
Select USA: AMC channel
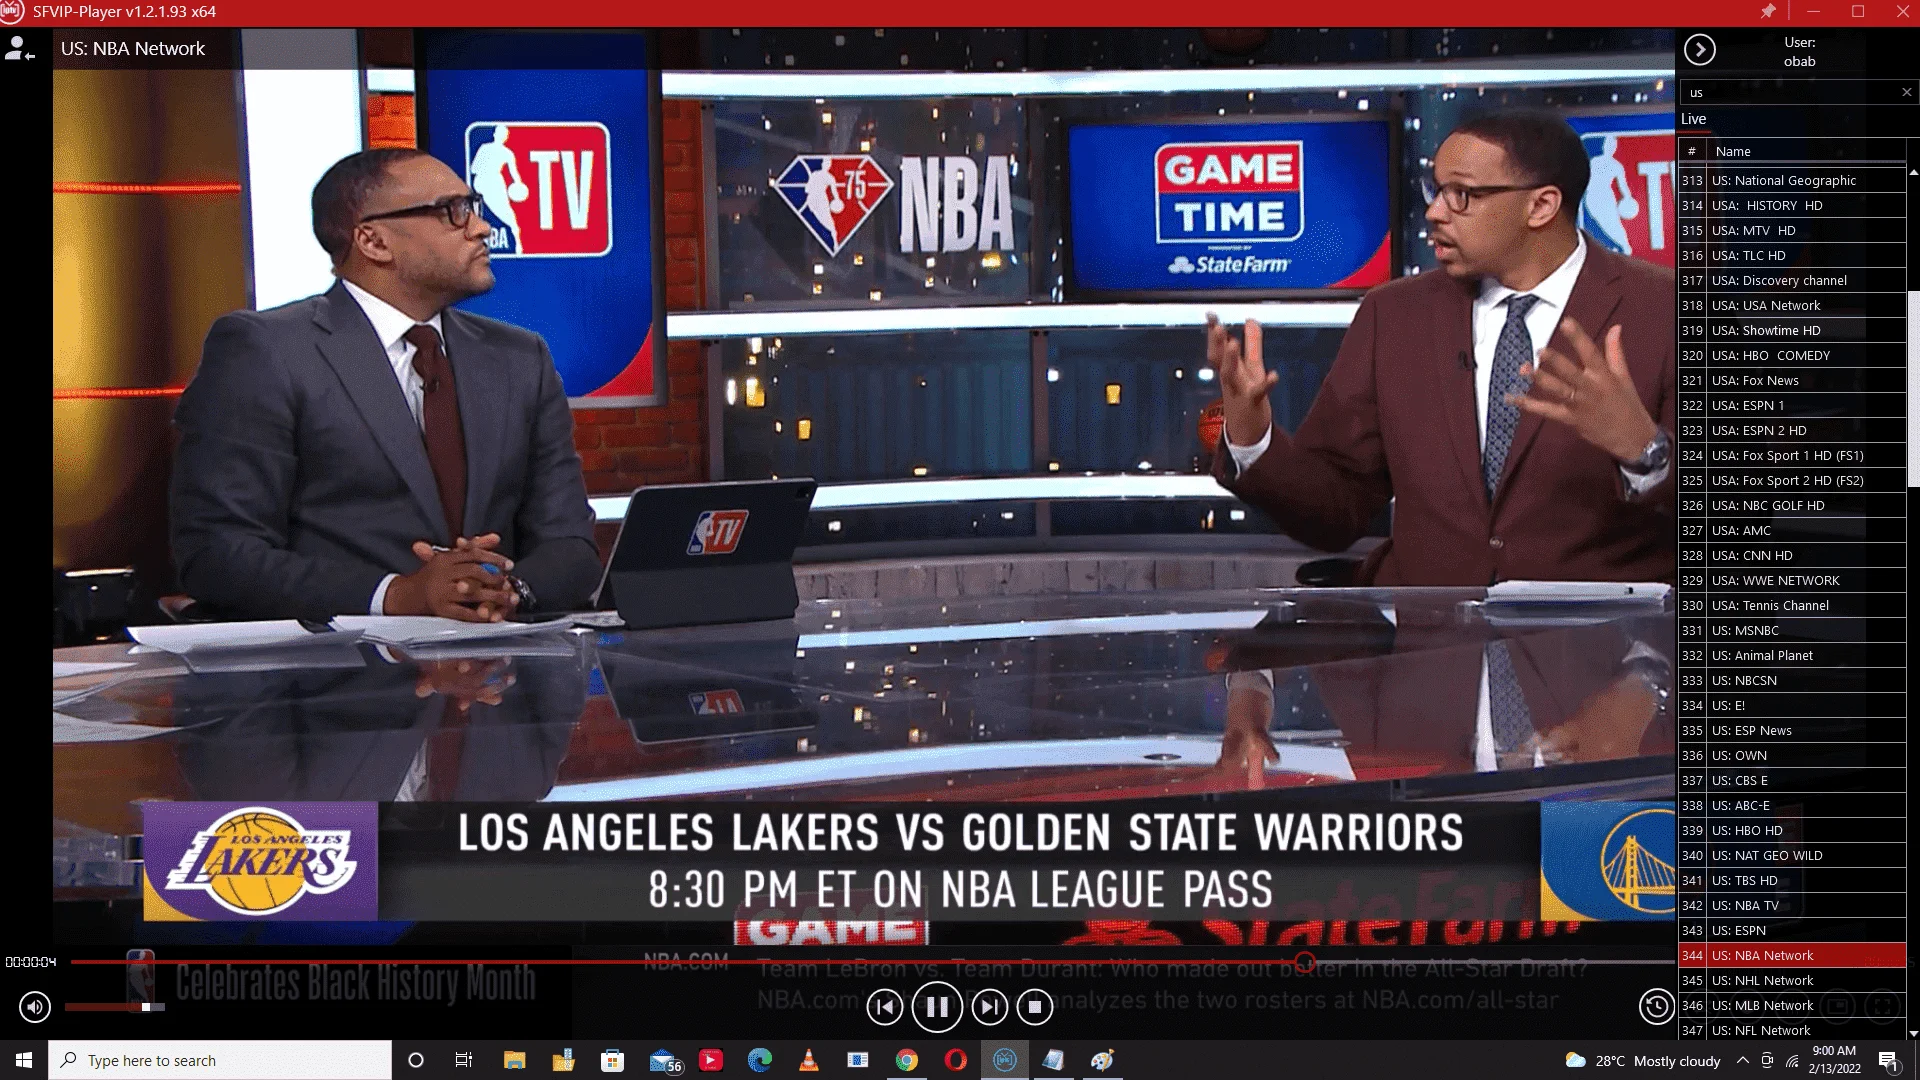coord(1792,530)
